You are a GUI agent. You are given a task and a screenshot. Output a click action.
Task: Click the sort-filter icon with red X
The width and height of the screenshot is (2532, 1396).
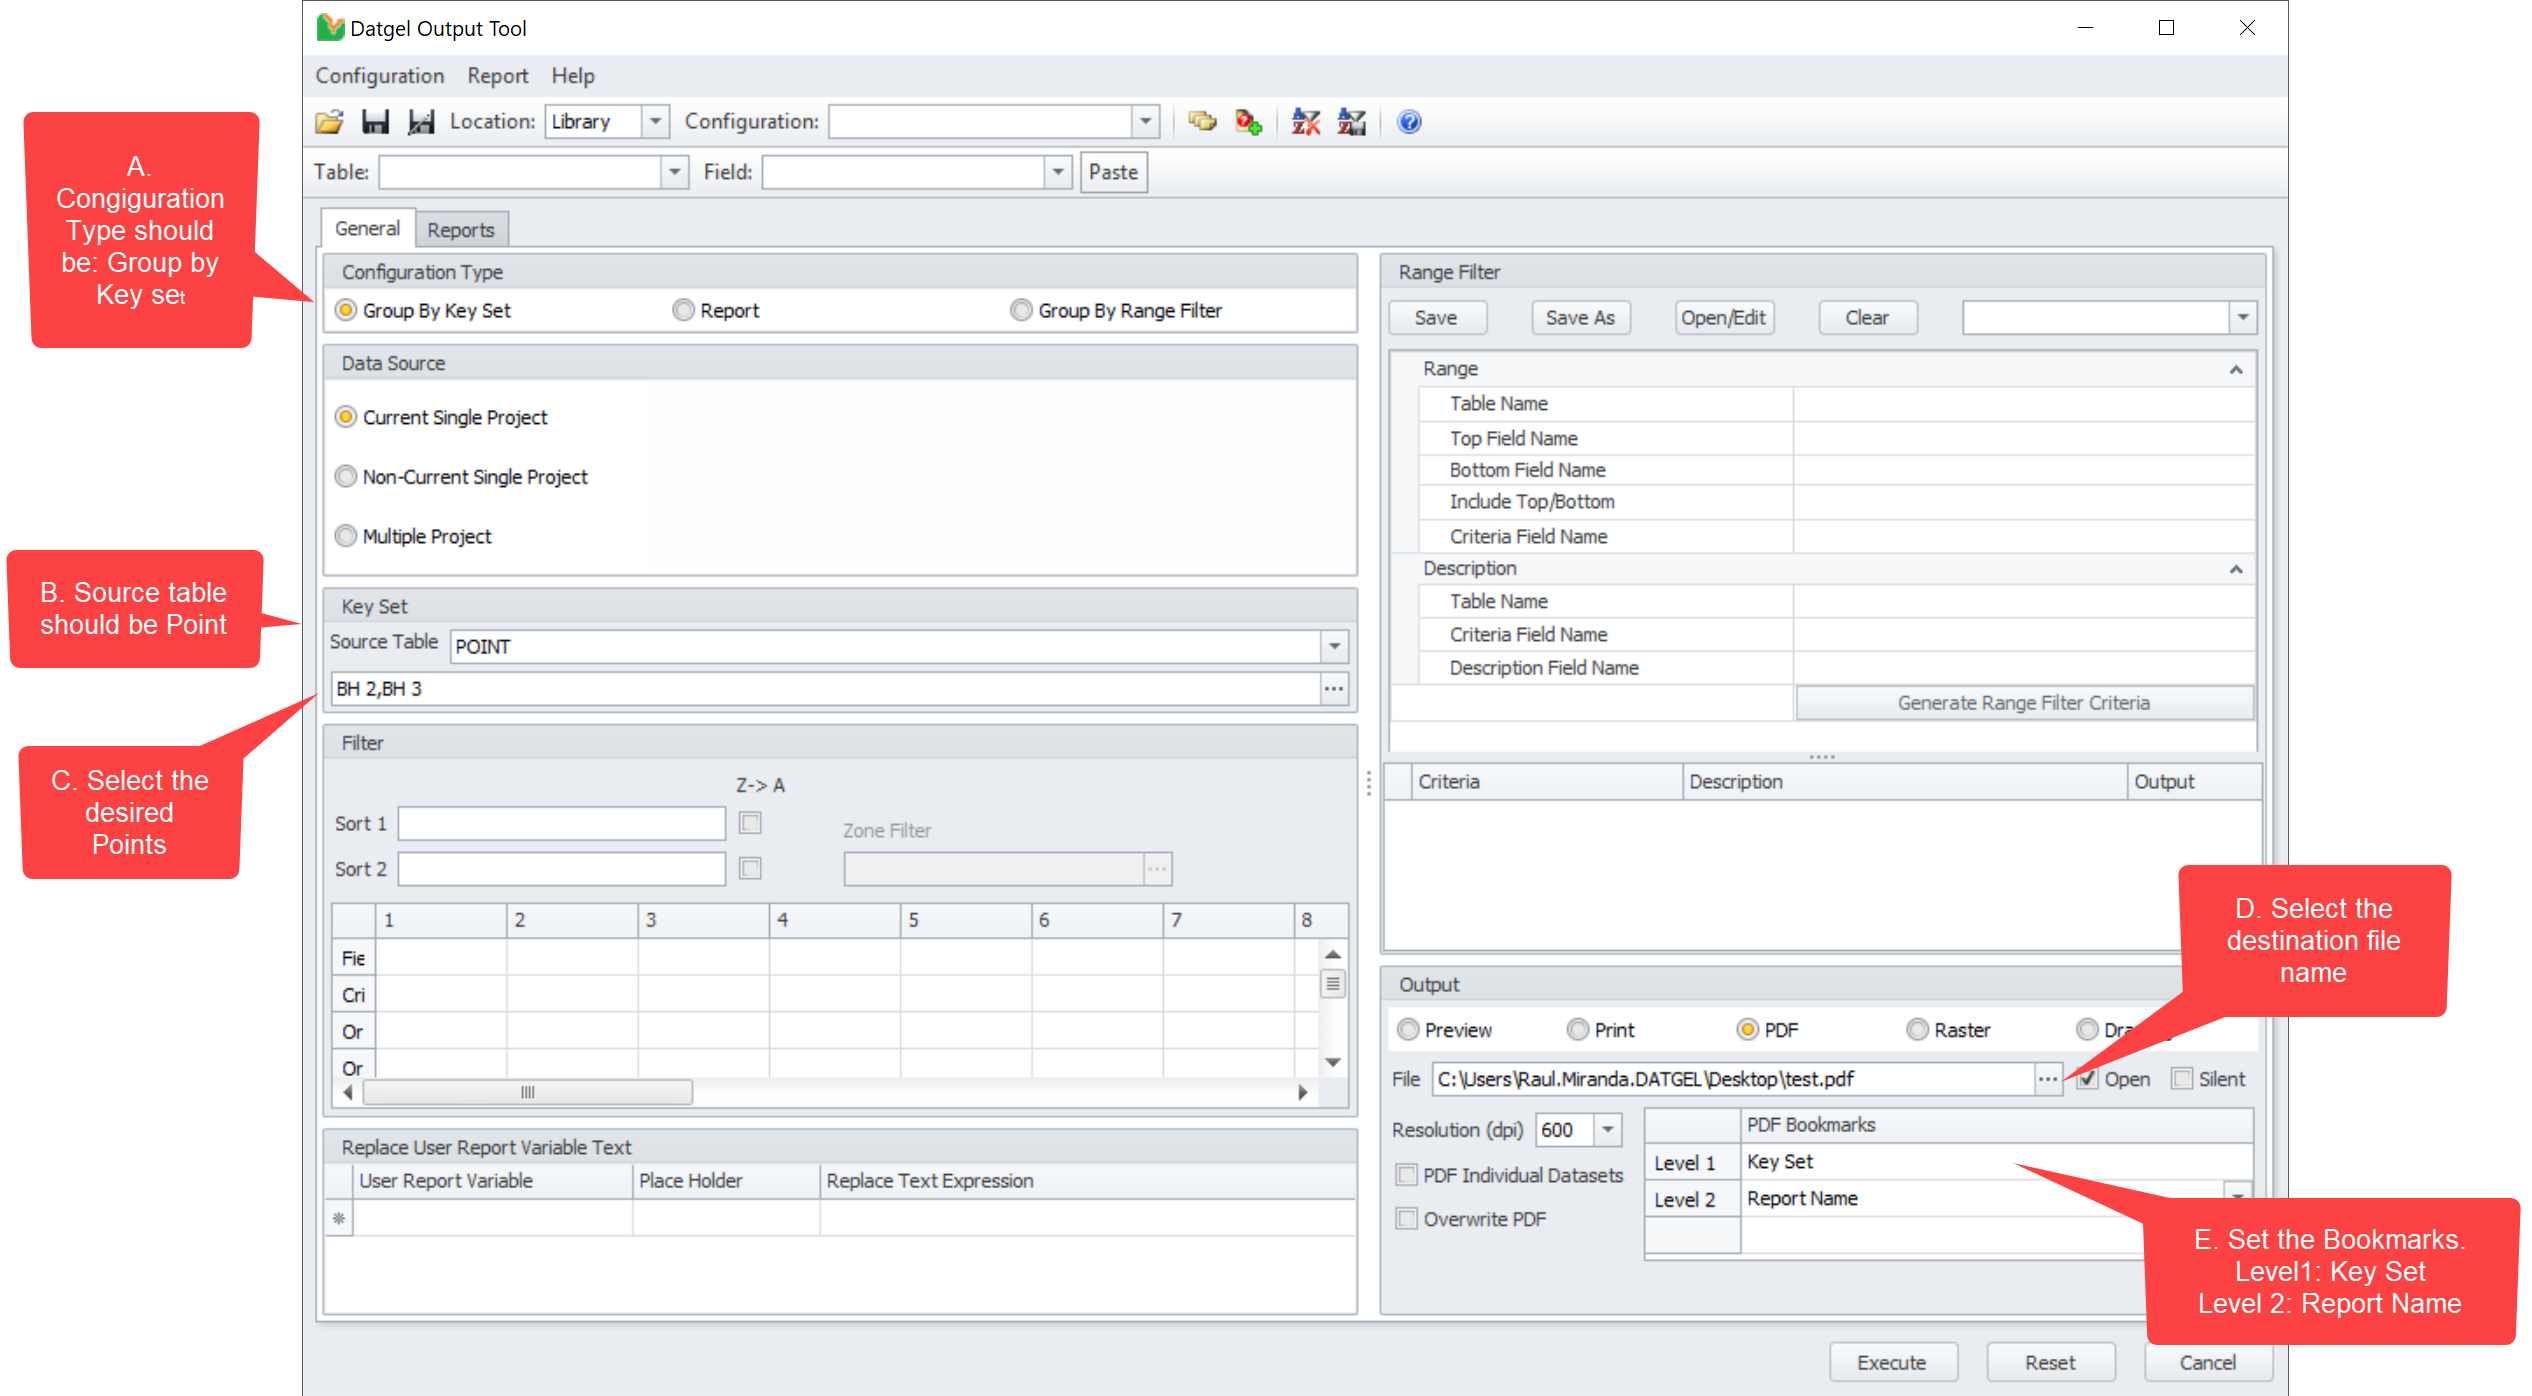click(x=1305, y=122)
